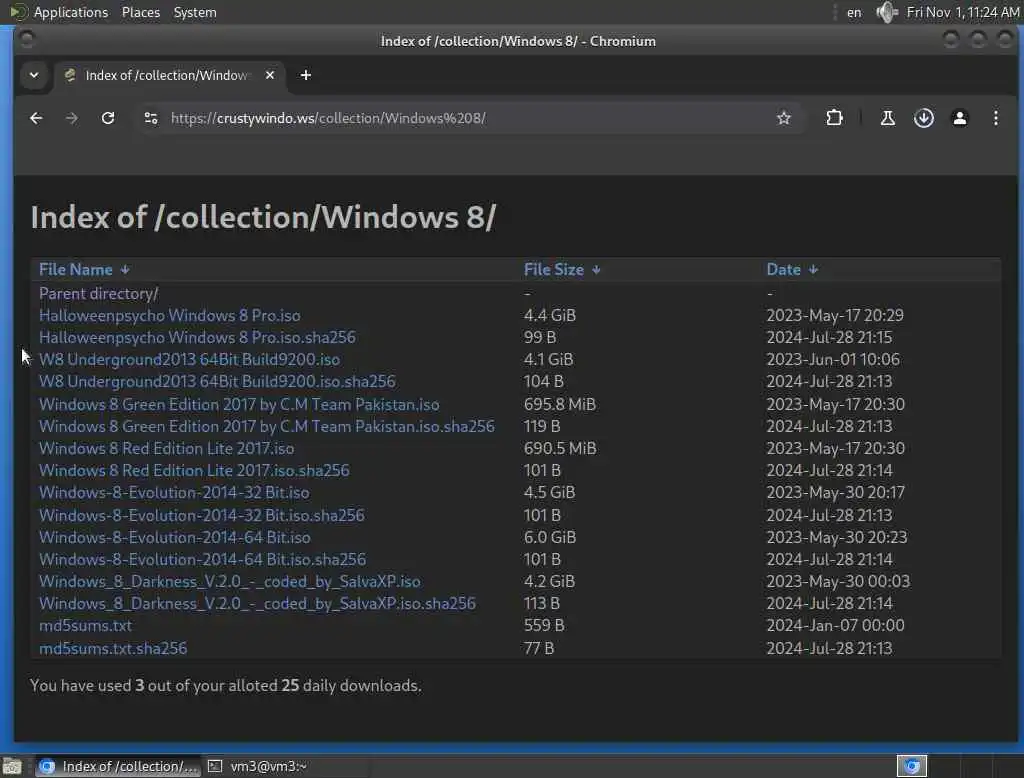Click the 4.4 GiB size cell
Viewport: 1024px width, 778px height.
click(x=550, y=316)
